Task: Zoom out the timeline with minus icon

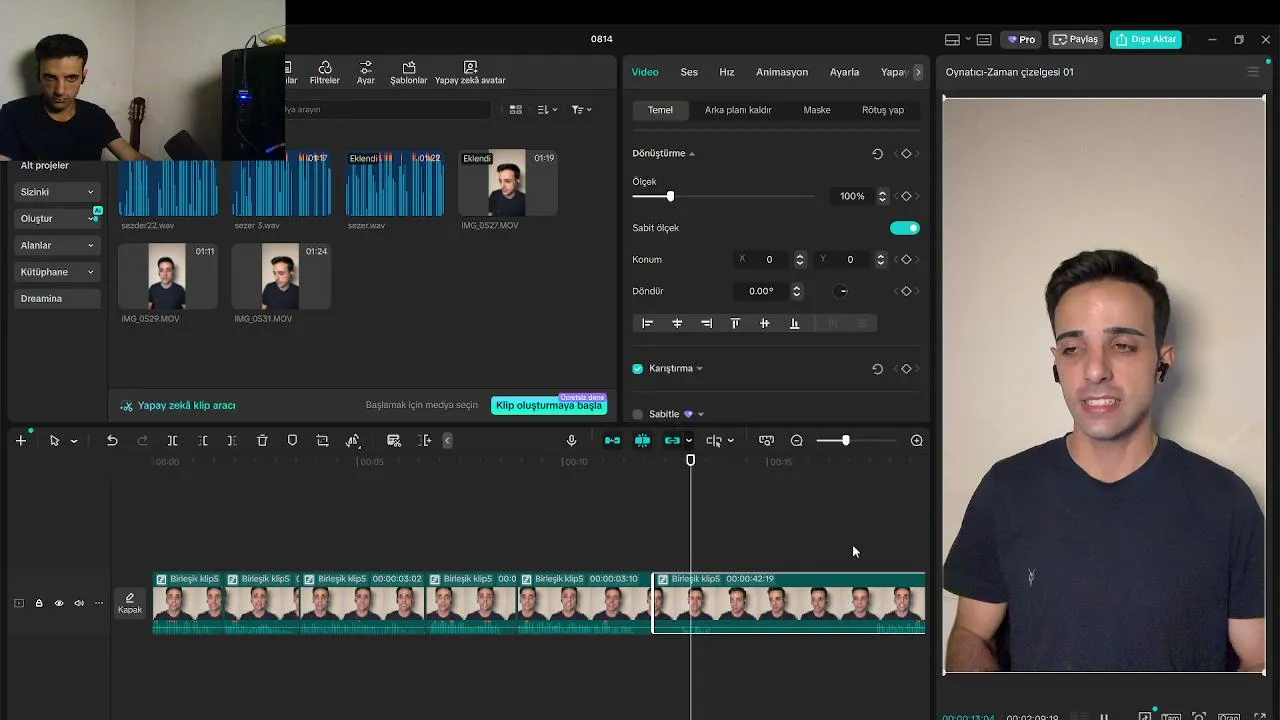Action: pyautogui.click(x=797, y=441)
